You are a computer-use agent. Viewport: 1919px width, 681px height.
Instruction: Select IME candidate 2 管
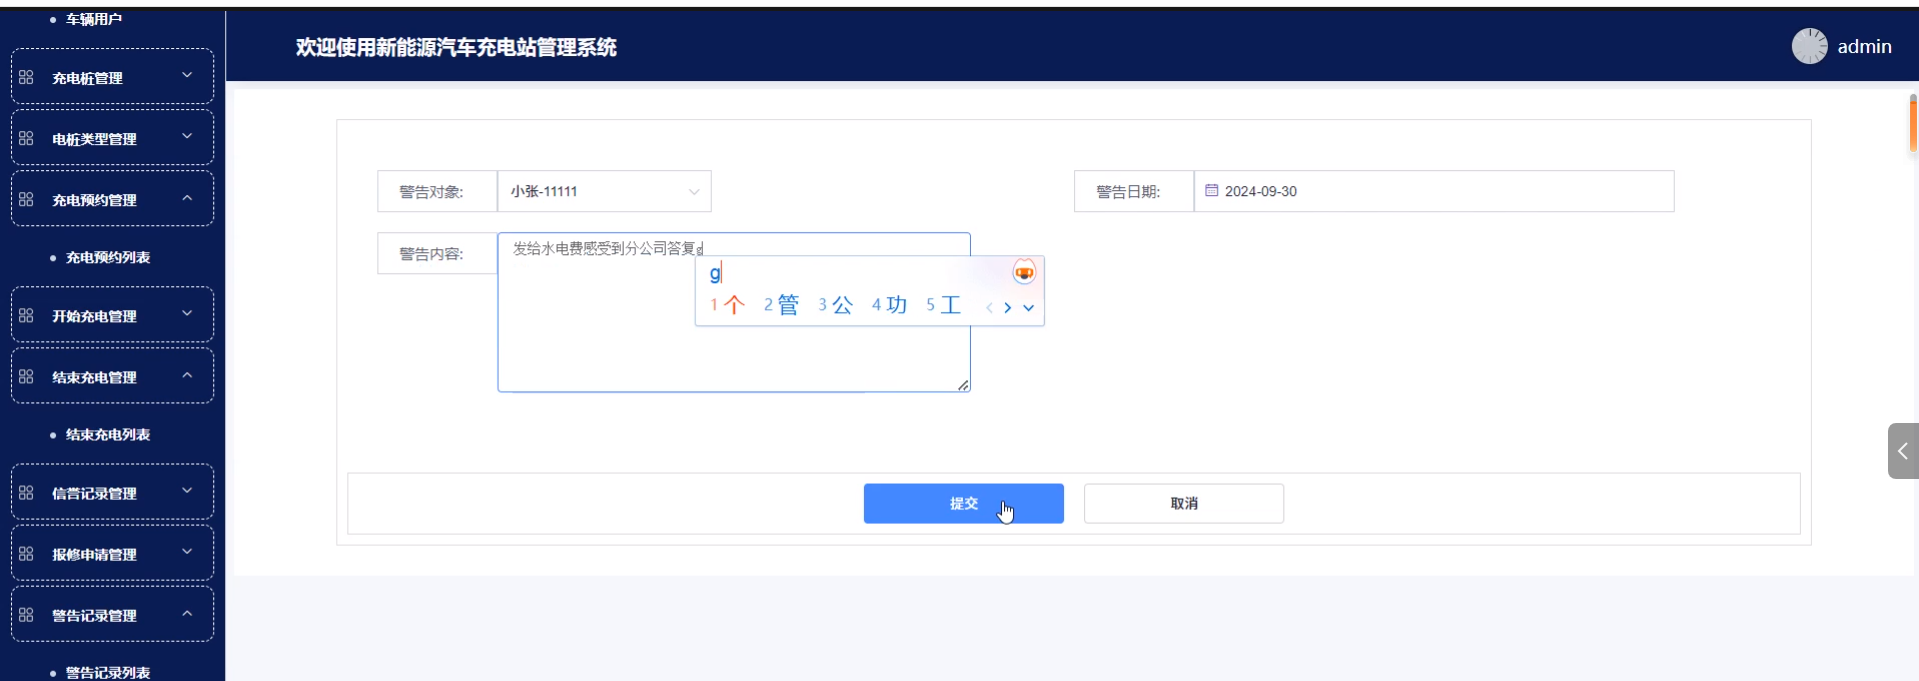[781, 305]
